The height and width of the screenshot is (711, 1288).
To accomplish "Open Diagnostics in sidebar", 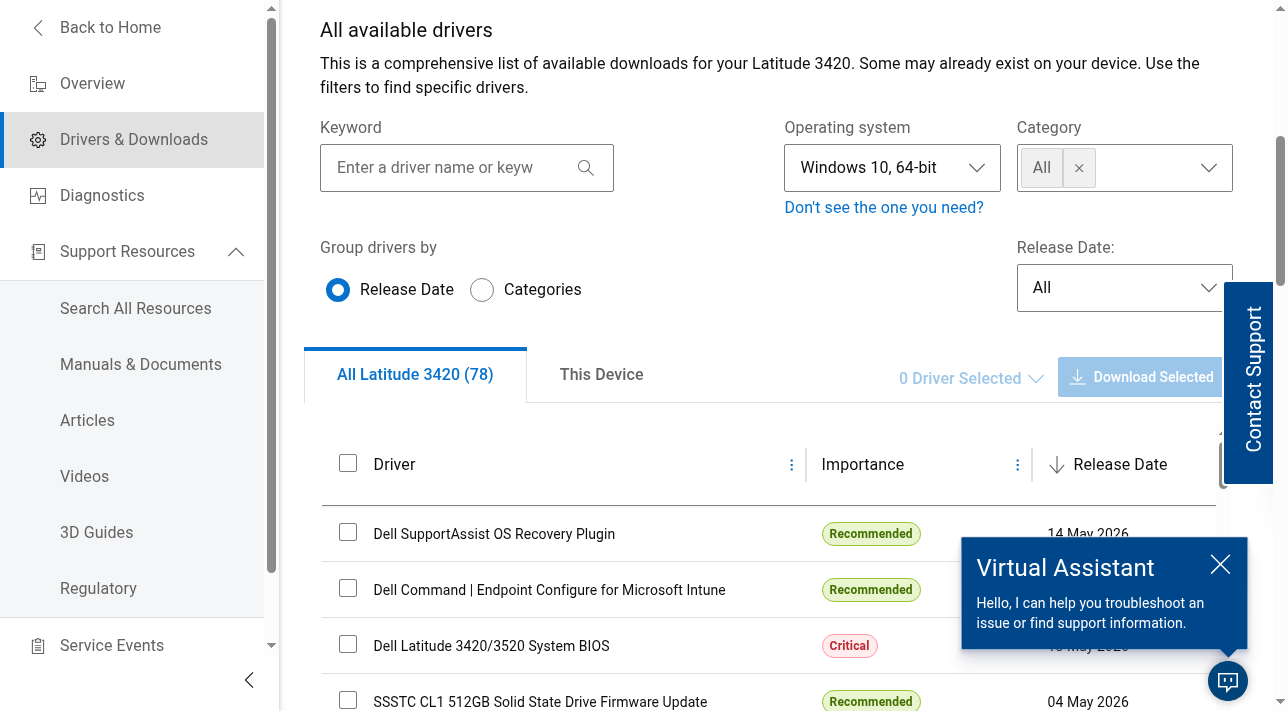I will [132, 196].
